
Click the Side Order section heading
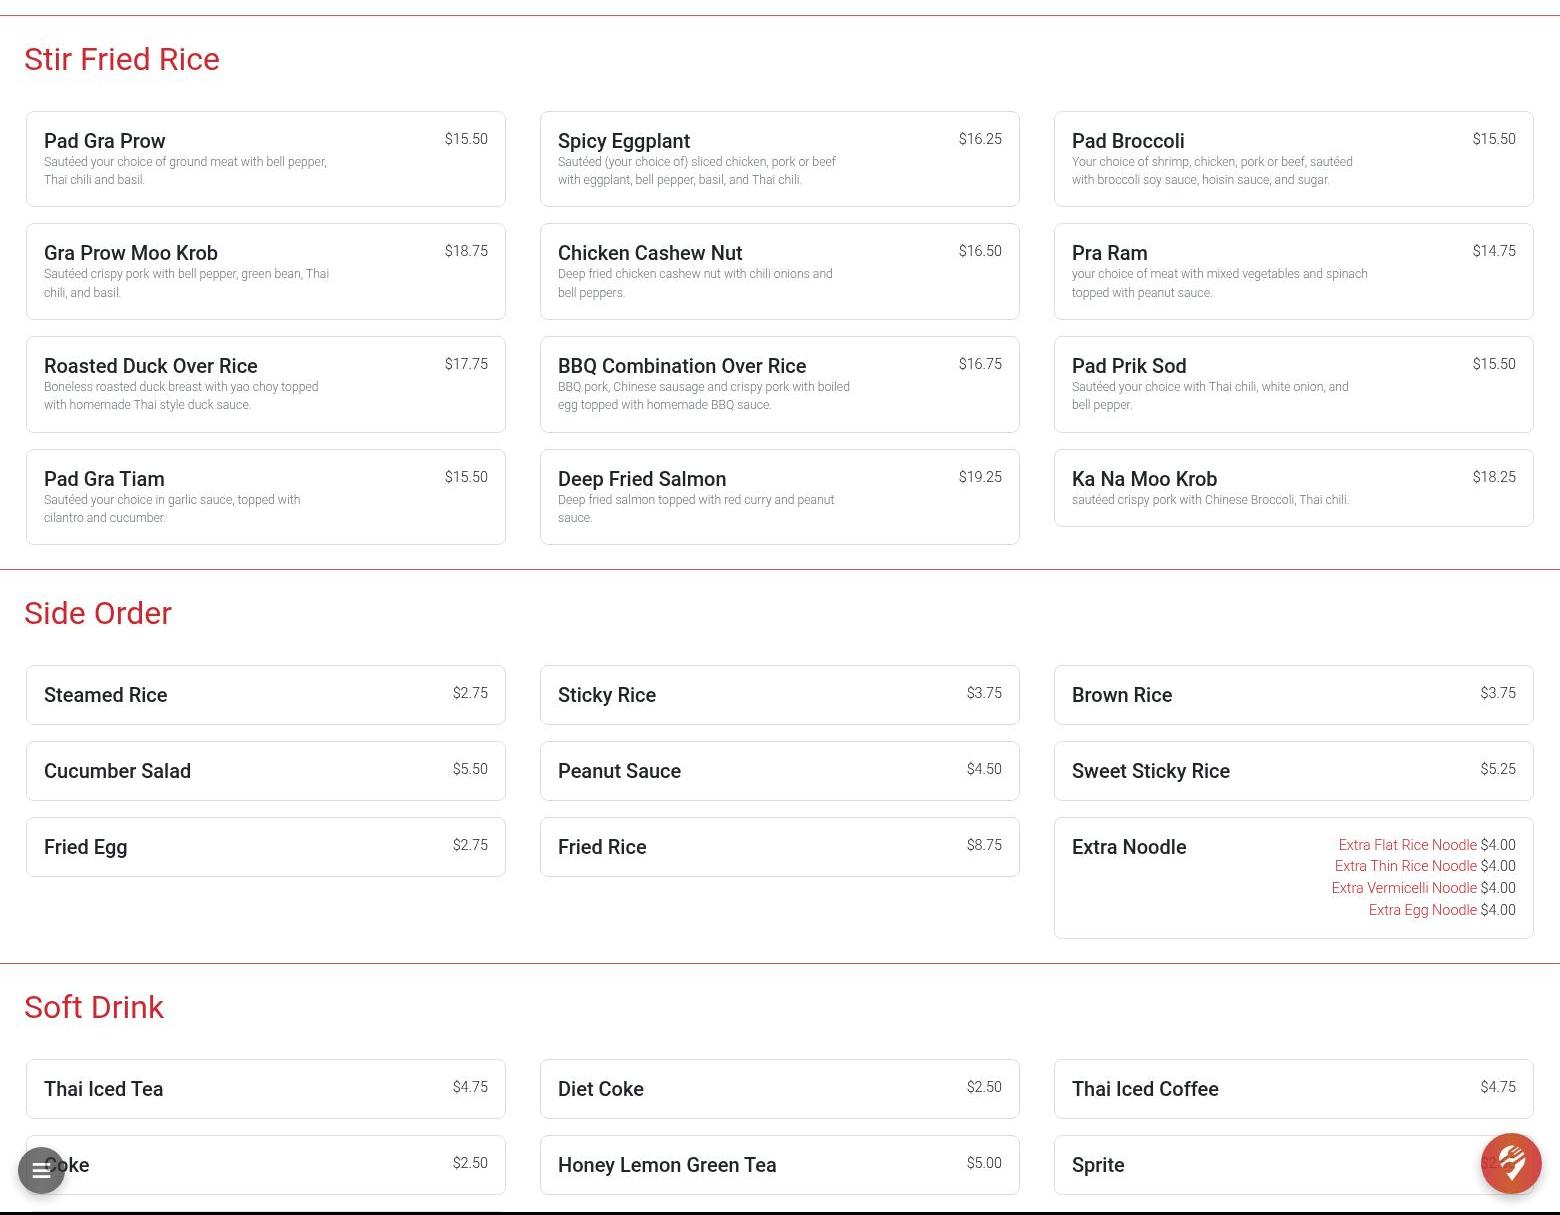(x=98, y=613)
